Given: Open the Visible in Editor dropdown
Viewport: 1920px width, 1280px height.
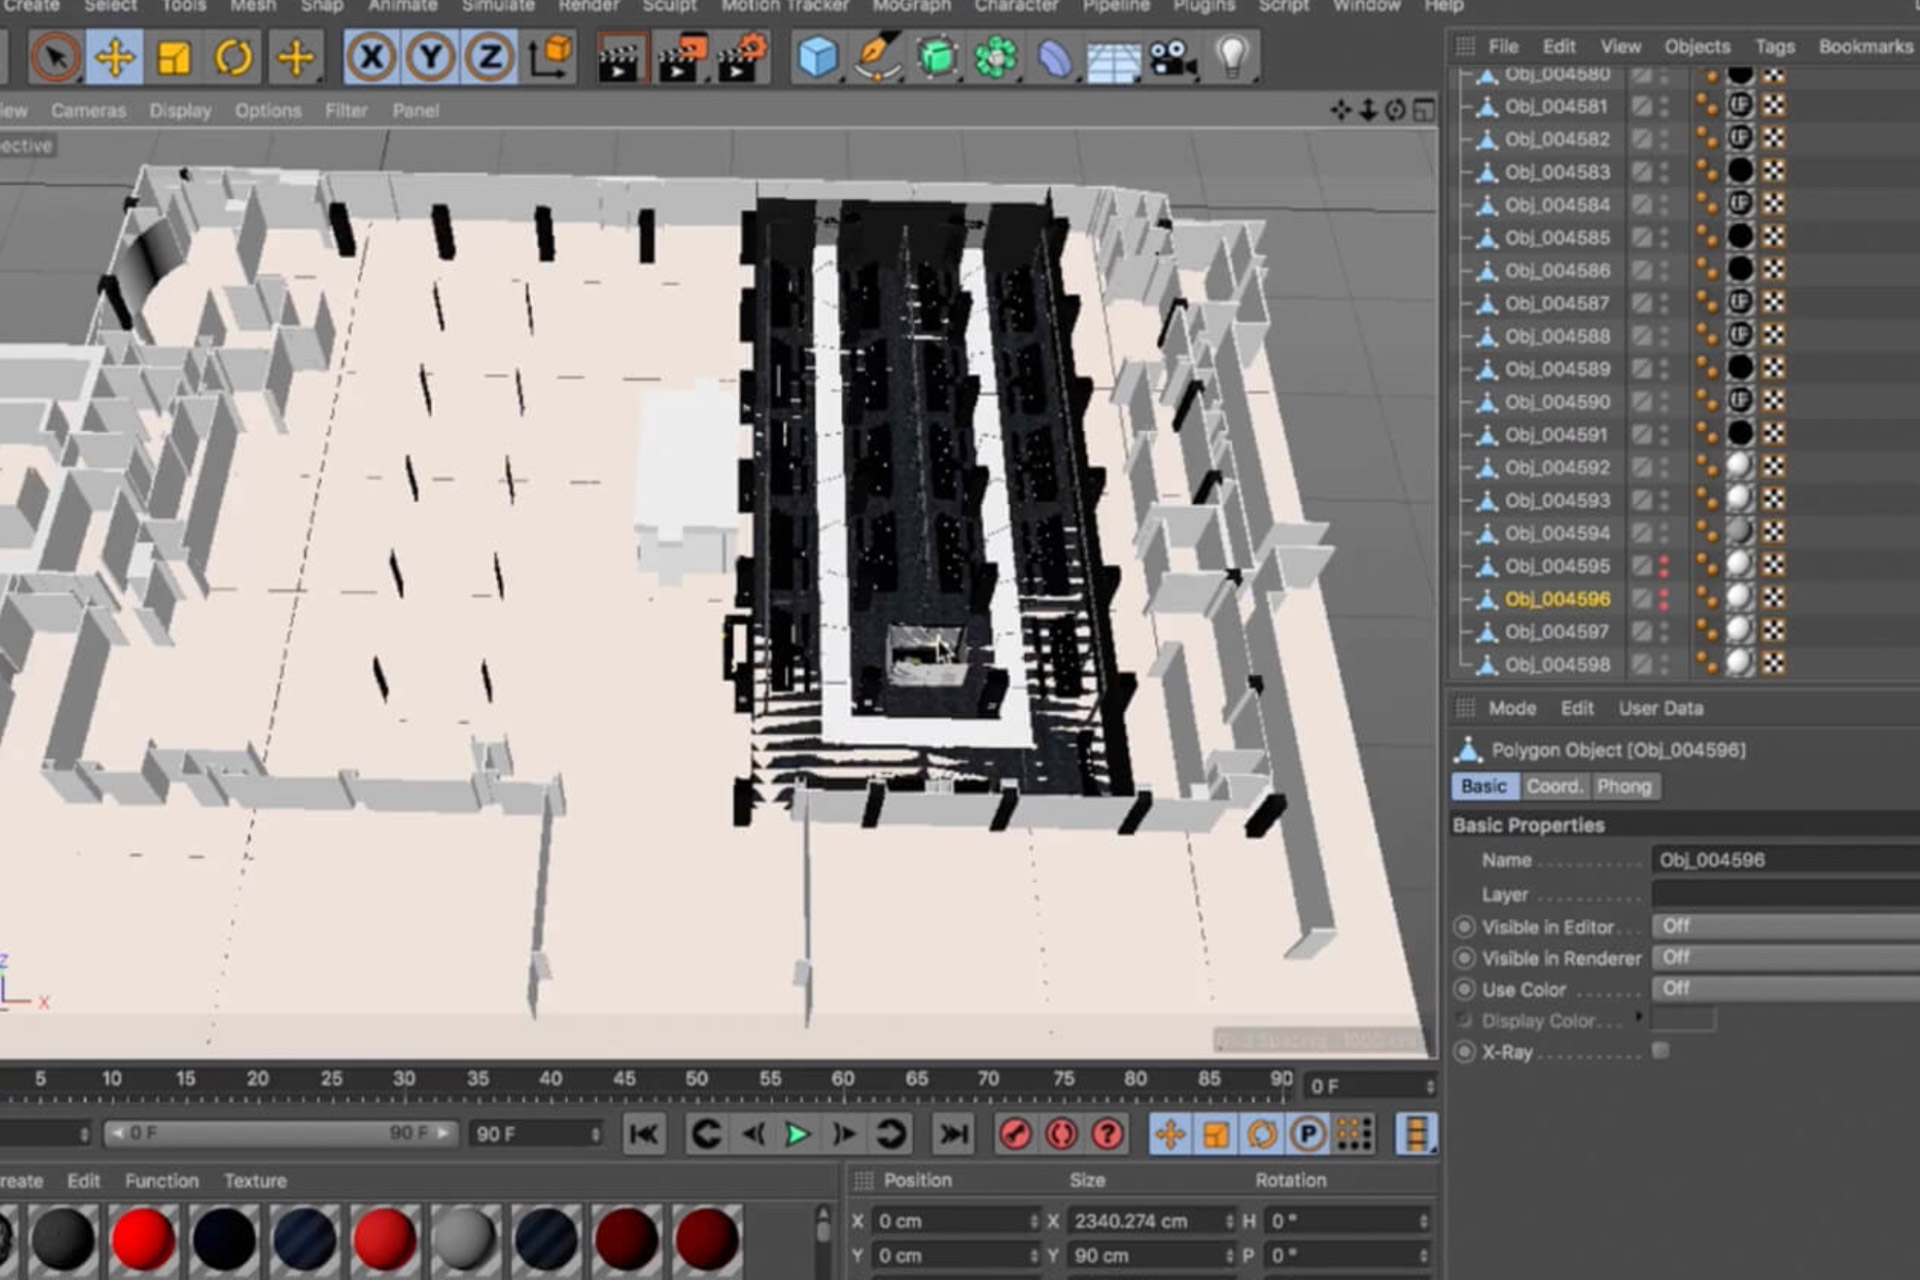Looking at the screenshot, I should coord(1785,926).
